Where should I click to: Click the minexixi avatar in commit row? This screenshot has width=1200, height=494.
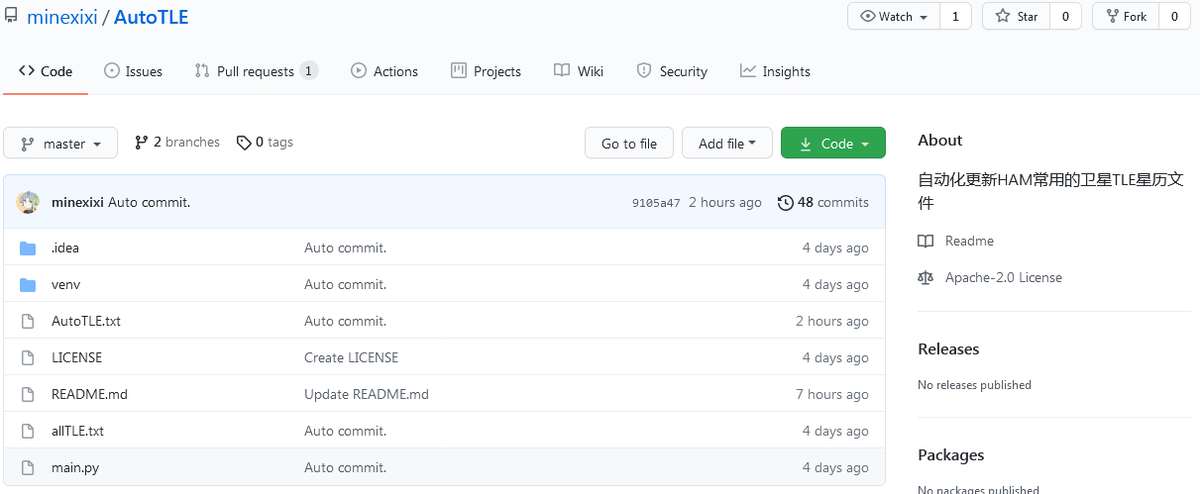click(28, 202)
